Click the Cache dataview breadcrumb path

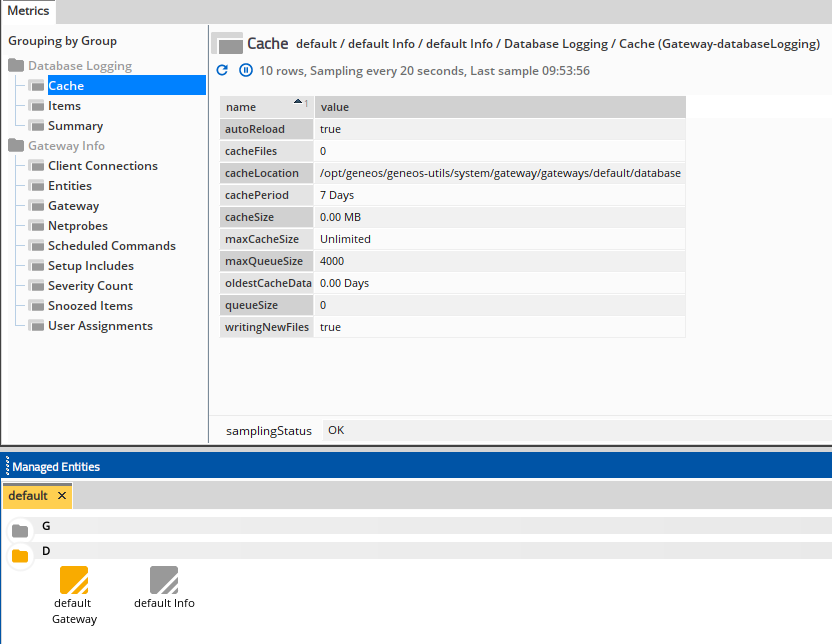pos(558,43)
